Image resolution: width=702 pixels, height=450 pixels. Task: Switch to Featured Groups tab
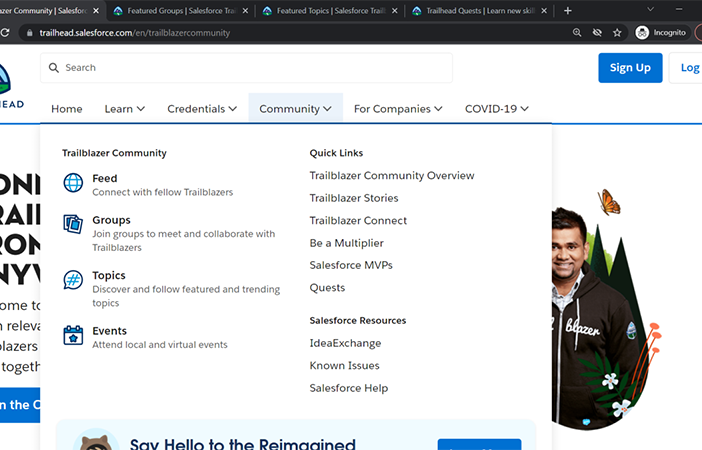click(x=180, y=11)
